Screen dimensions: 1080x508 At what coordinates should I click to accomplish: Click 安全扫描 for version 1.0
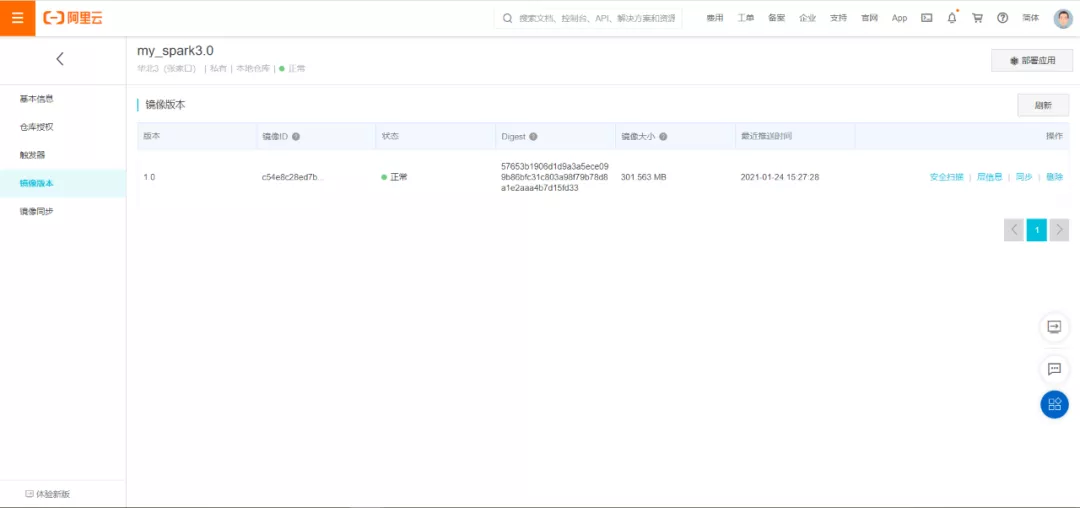[x=946, y=177]
